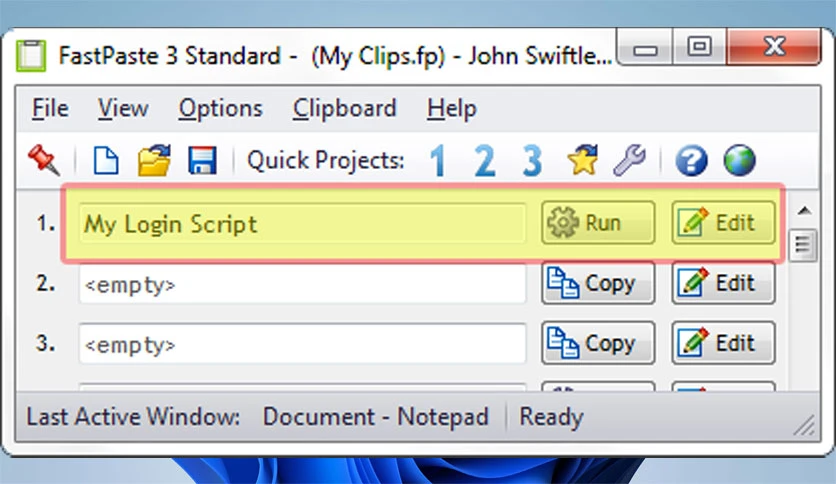Load Quick Project 3

tap(532, 160)
